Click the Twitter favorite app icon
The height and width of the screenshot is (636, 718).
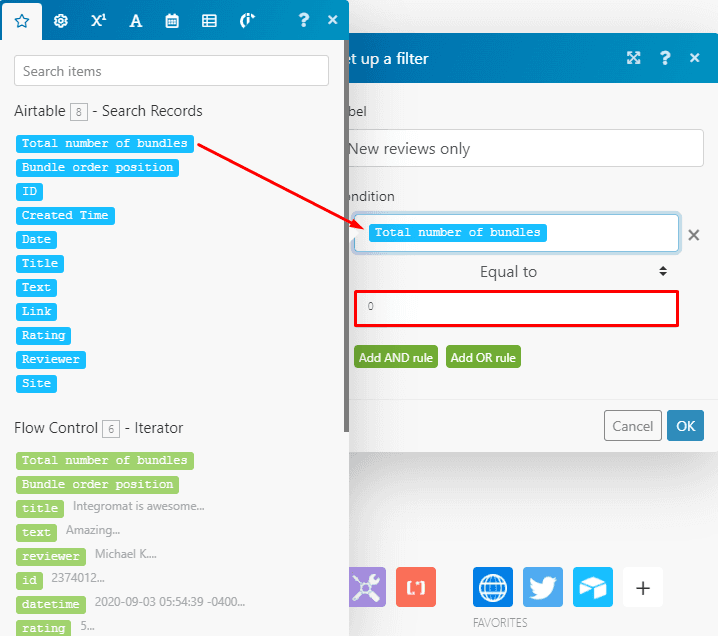[542, 587]
